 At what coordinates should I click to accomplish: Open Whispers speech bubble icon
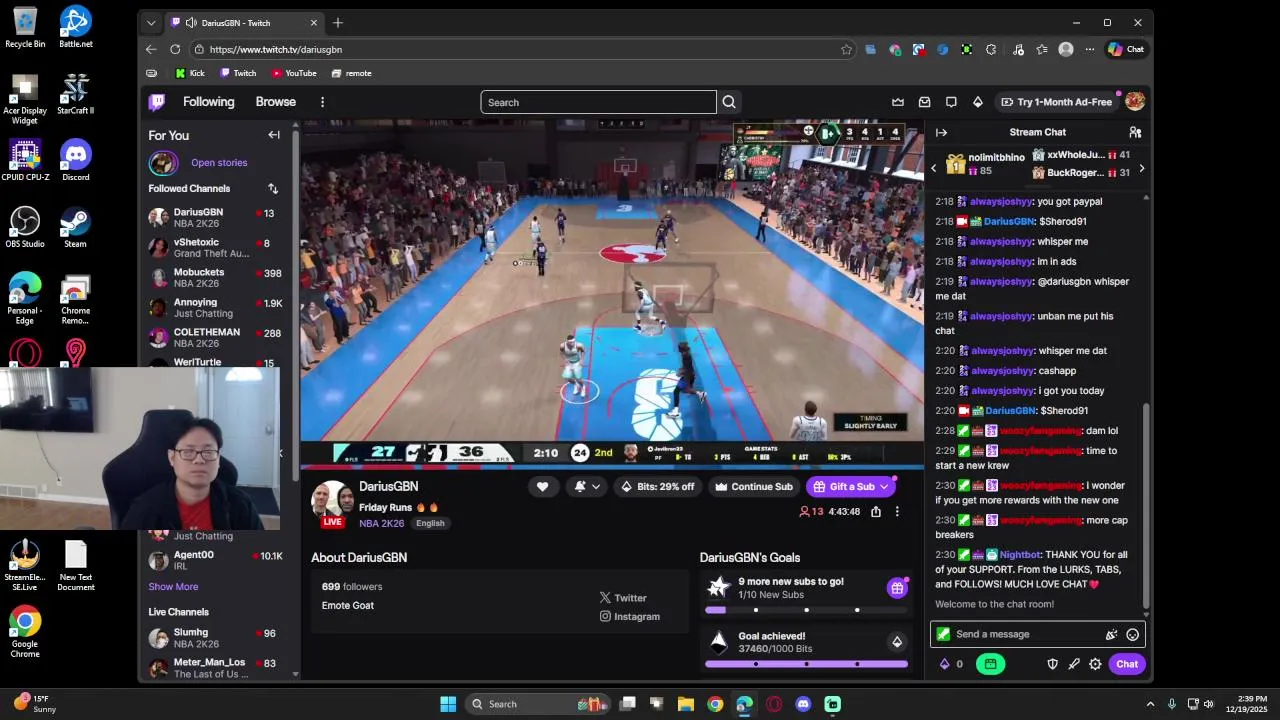(x=951, y=102)
